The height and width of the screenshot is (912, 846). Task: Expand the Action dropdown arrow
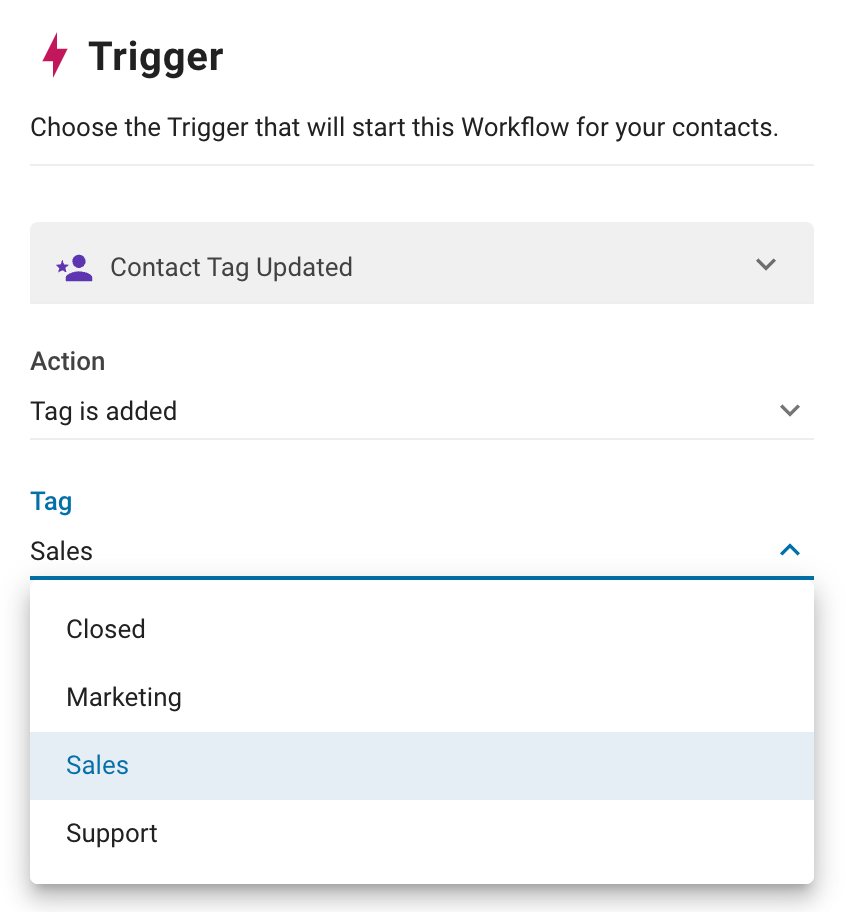point(790,411)
